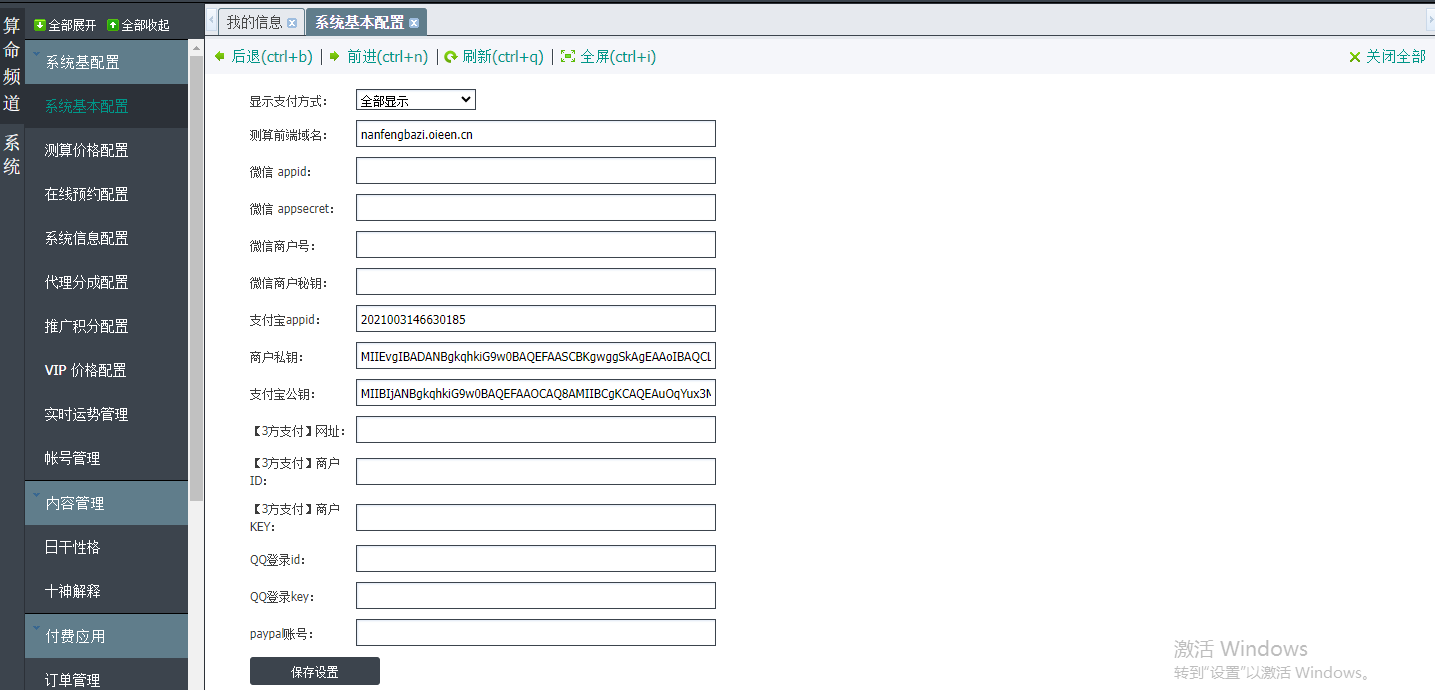Open 测算价格配置 in the sidebar

(87, 150)
